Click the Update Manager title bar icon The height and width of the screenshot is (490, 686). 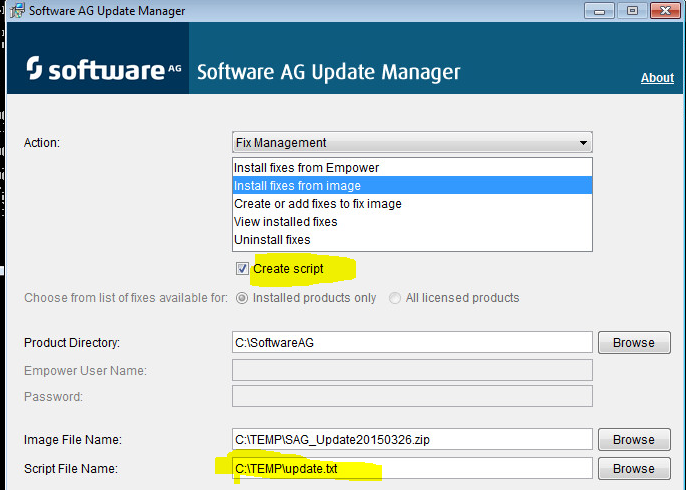(x=18, y=10)
